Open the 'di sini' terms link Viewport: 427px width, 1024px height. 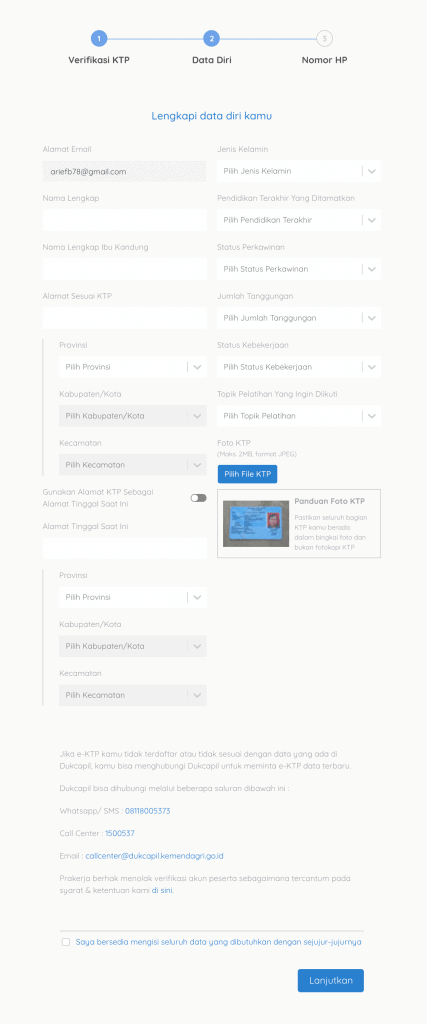[162, 890]
